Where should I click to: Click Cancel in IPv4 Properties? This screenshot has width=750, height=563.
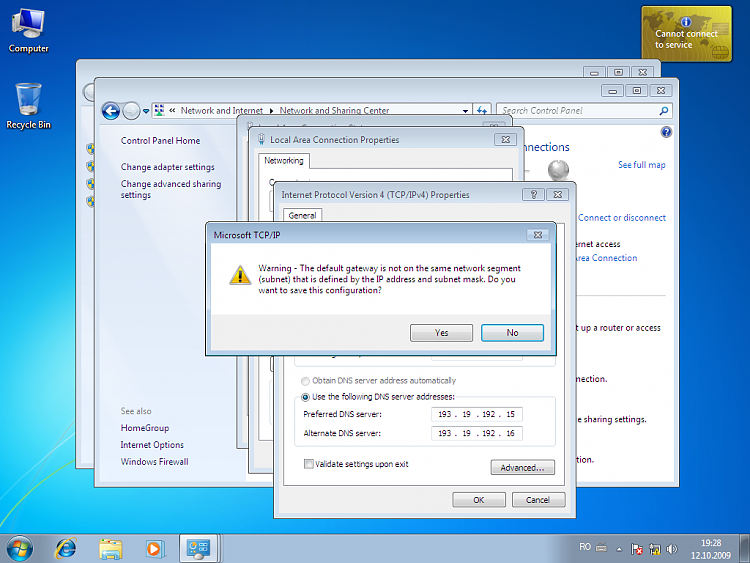tap(538, 500)
